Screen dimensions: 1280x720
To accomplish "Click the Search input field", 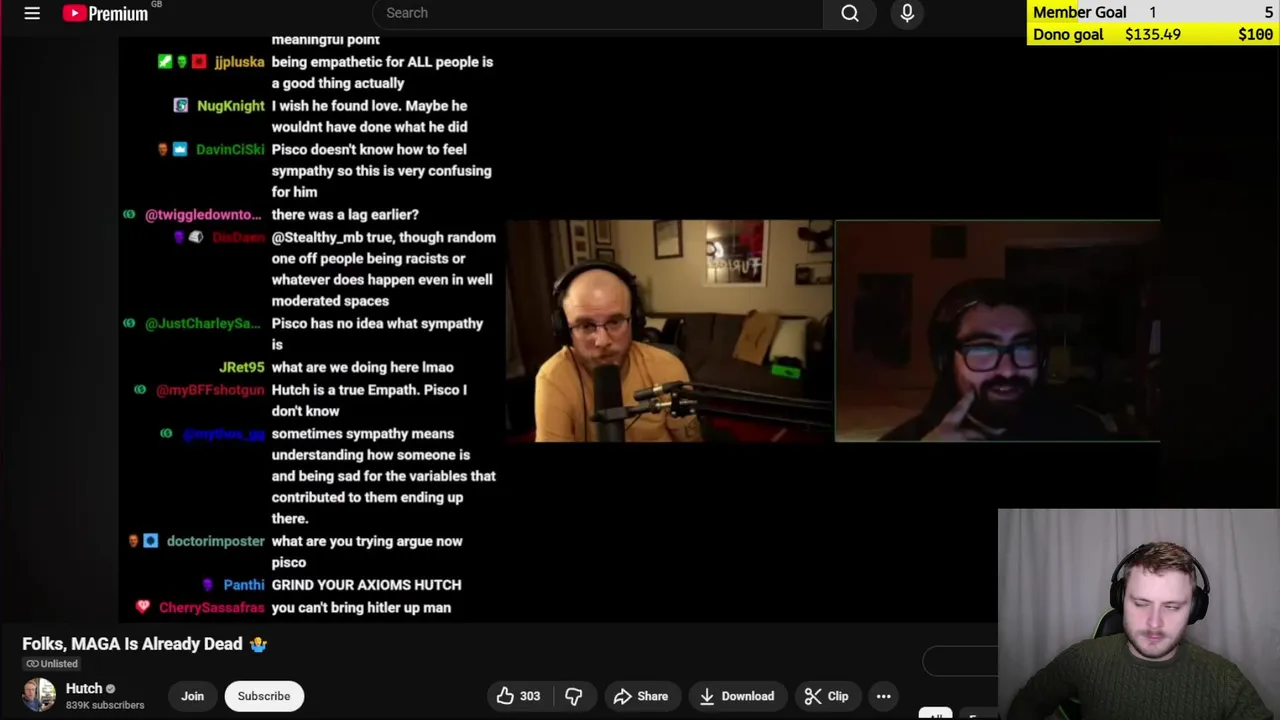I will [x=598, y=13].
